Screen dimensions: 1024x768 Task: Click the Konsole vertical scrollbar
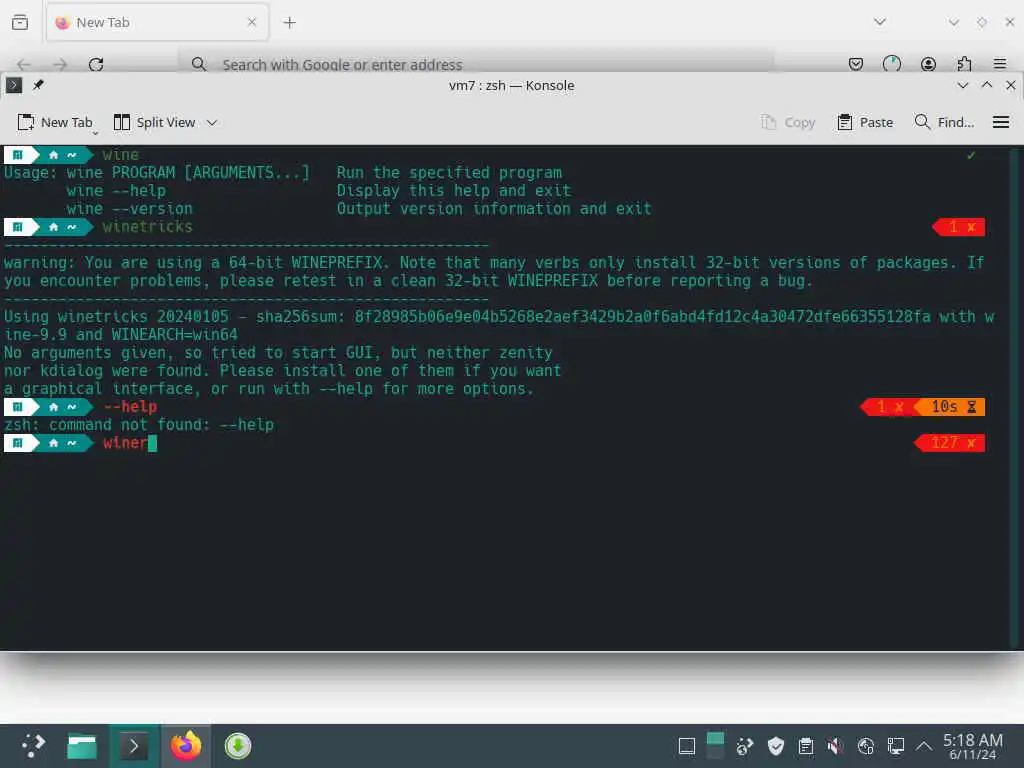pyautogui.click(x=1014, y=398)
